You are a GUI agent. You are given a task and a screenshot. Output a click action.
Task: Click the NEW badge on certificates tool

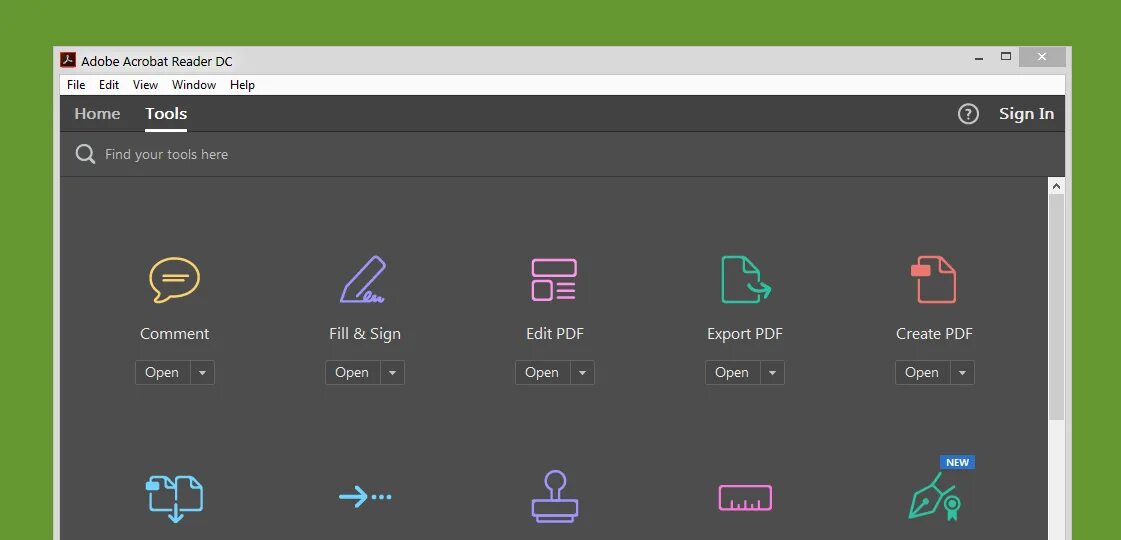click(x=957, y=462)
